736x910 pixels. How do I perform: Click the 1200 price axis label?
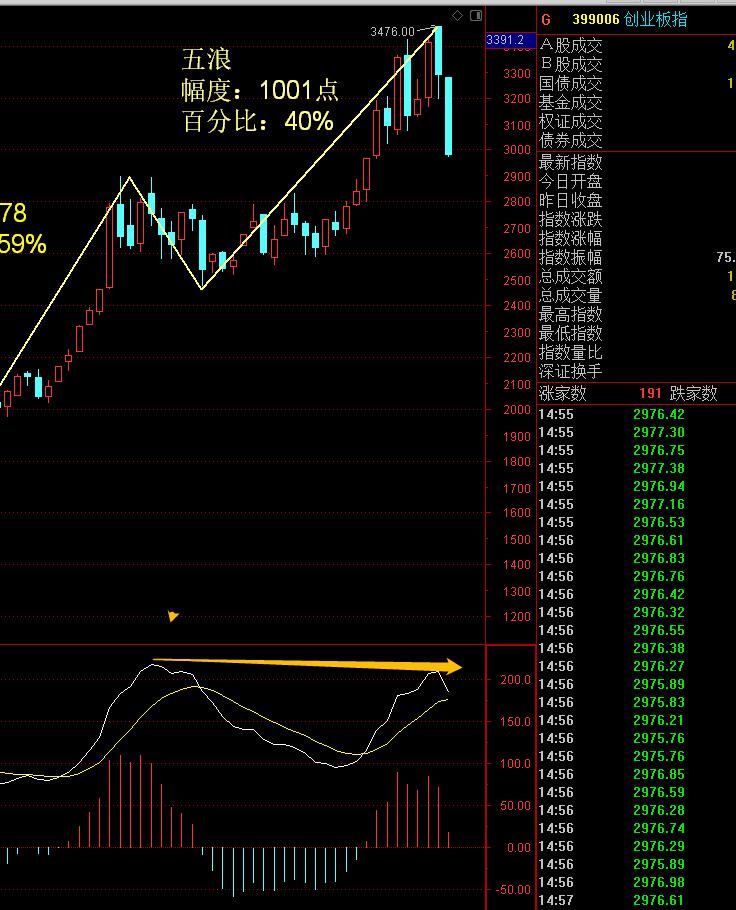point(517,617)
